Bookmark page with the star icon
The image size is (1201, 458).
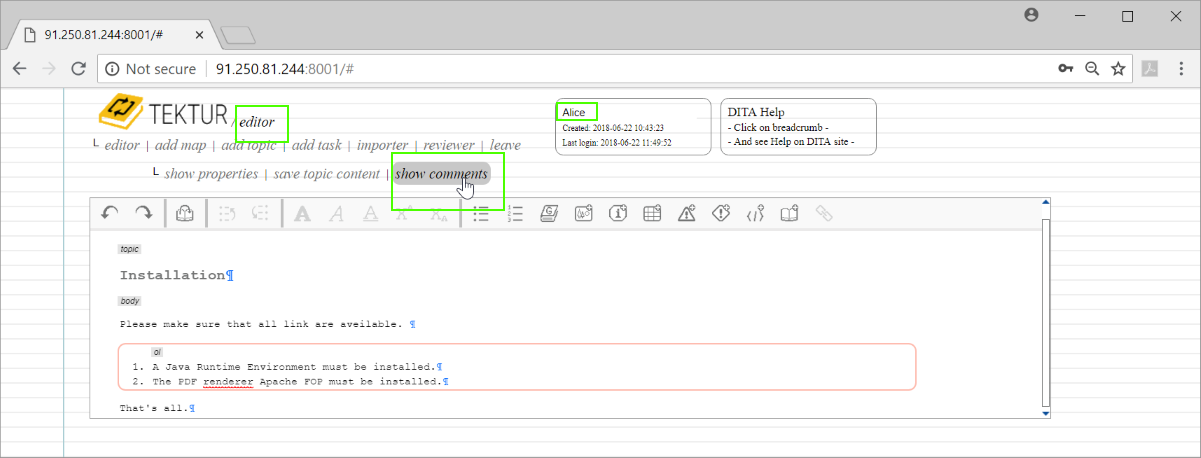click(x=1118, y=69)
